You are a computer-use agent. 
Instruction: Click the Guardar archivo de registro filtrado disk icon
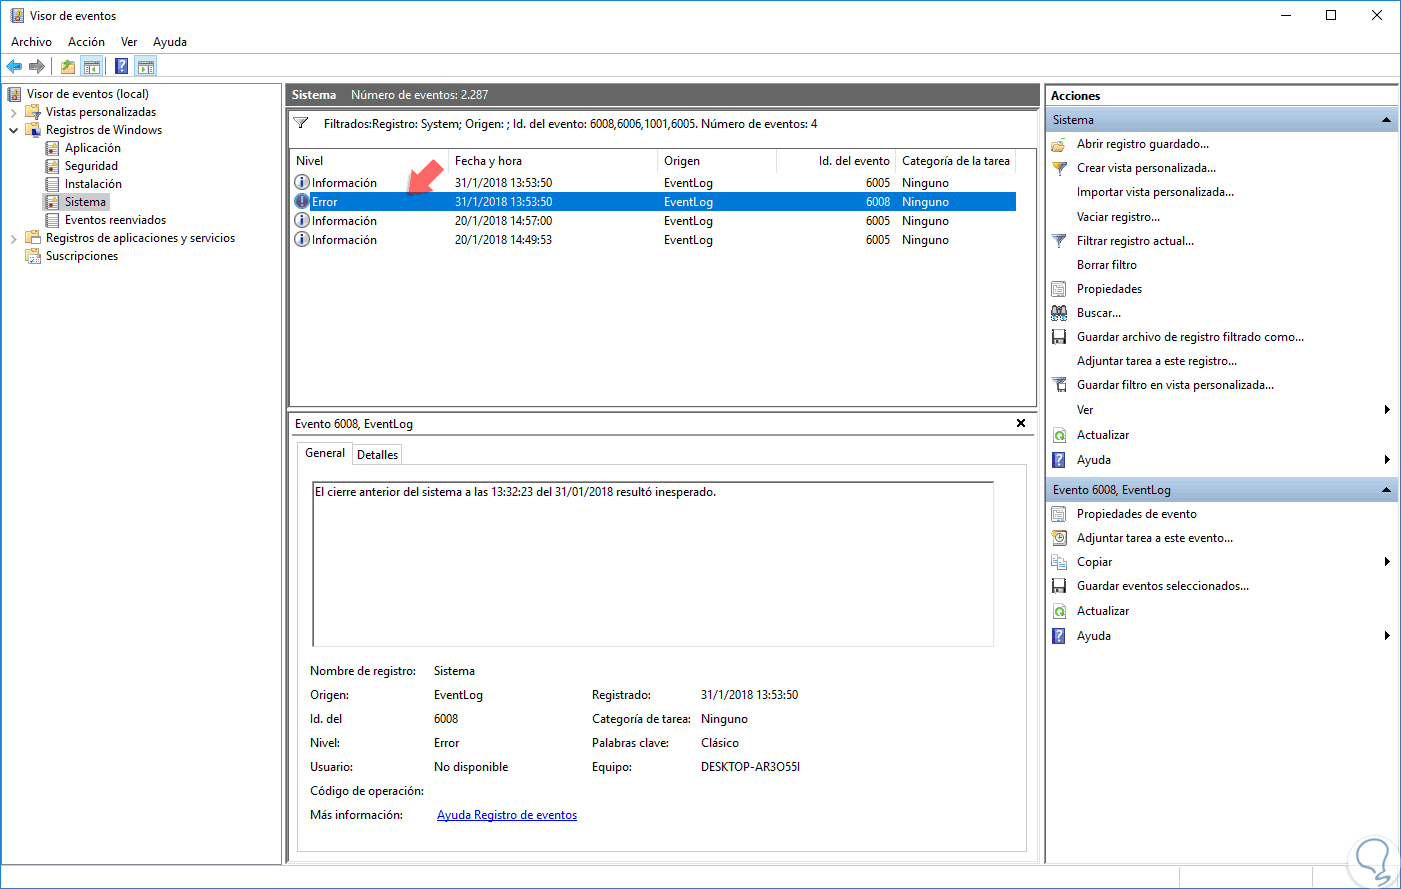pyautogui.click(x=1059, y=337)
